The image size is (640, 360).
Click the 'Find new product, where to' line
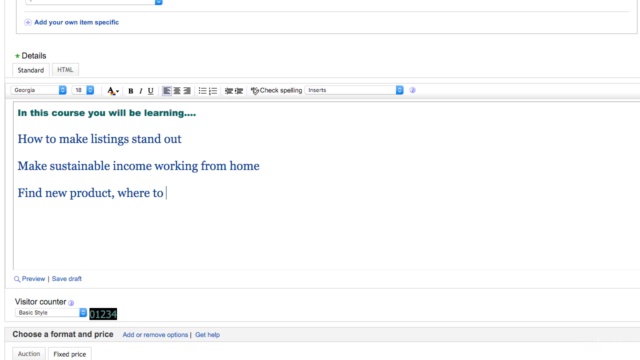point(90,193)
